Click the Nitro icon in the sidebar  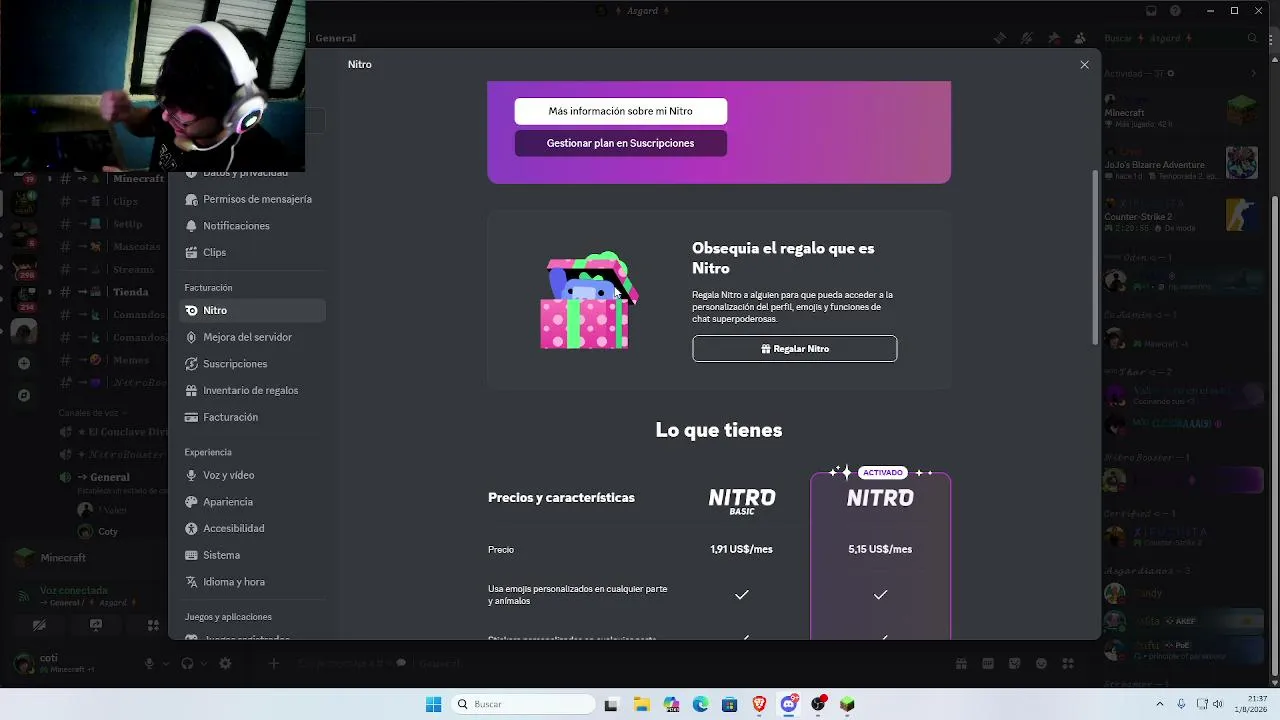(191, 310)
